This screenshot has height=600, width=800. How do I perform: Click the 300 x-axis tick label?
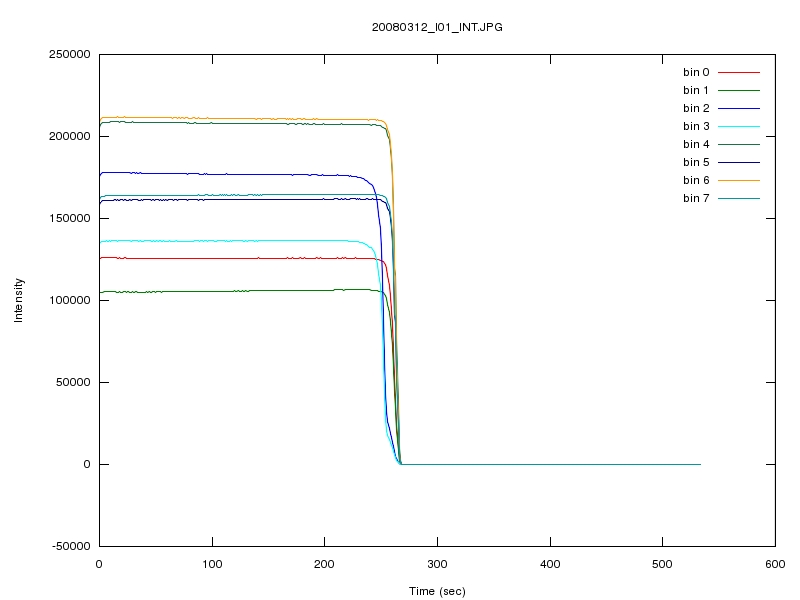[x=437, y=564]
